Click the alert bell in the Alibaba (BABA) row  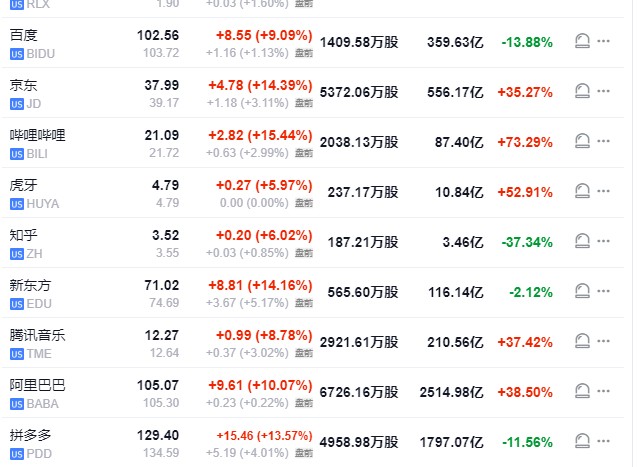pyautogui.click(x=582, y=391)
